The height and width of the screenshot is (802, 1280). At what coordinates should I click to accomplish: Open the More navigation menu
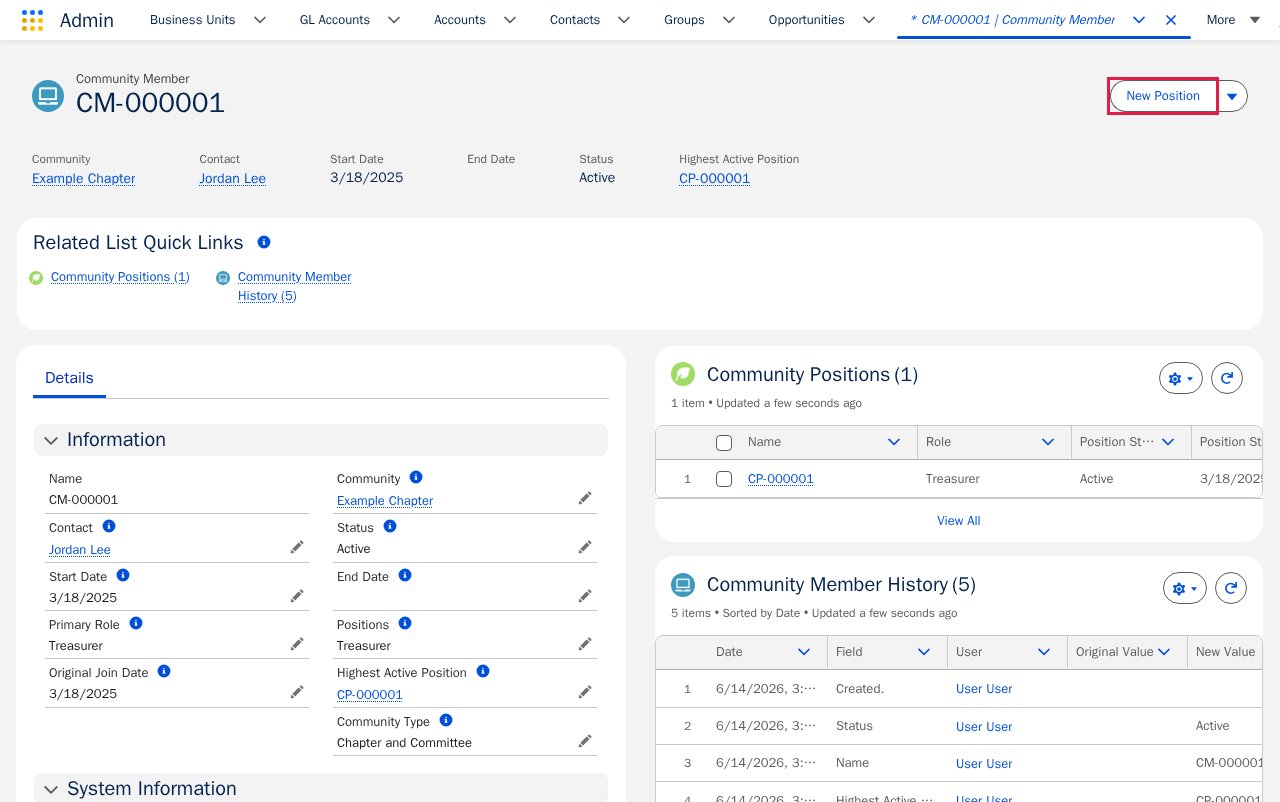pyautogui.click(x=1233, y=20)
